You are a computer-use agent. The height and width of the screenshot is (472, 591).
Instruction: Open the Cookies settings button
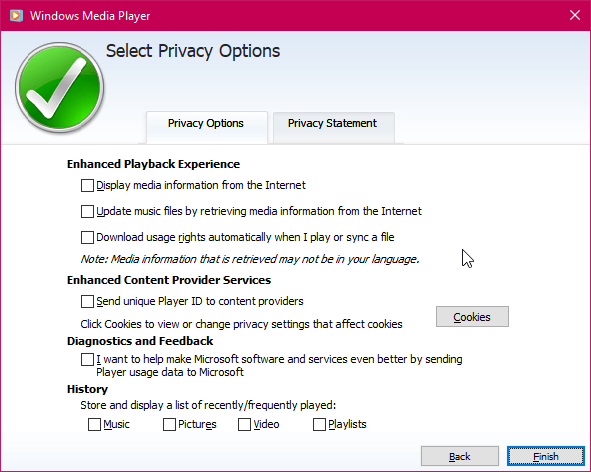(472, 317)
